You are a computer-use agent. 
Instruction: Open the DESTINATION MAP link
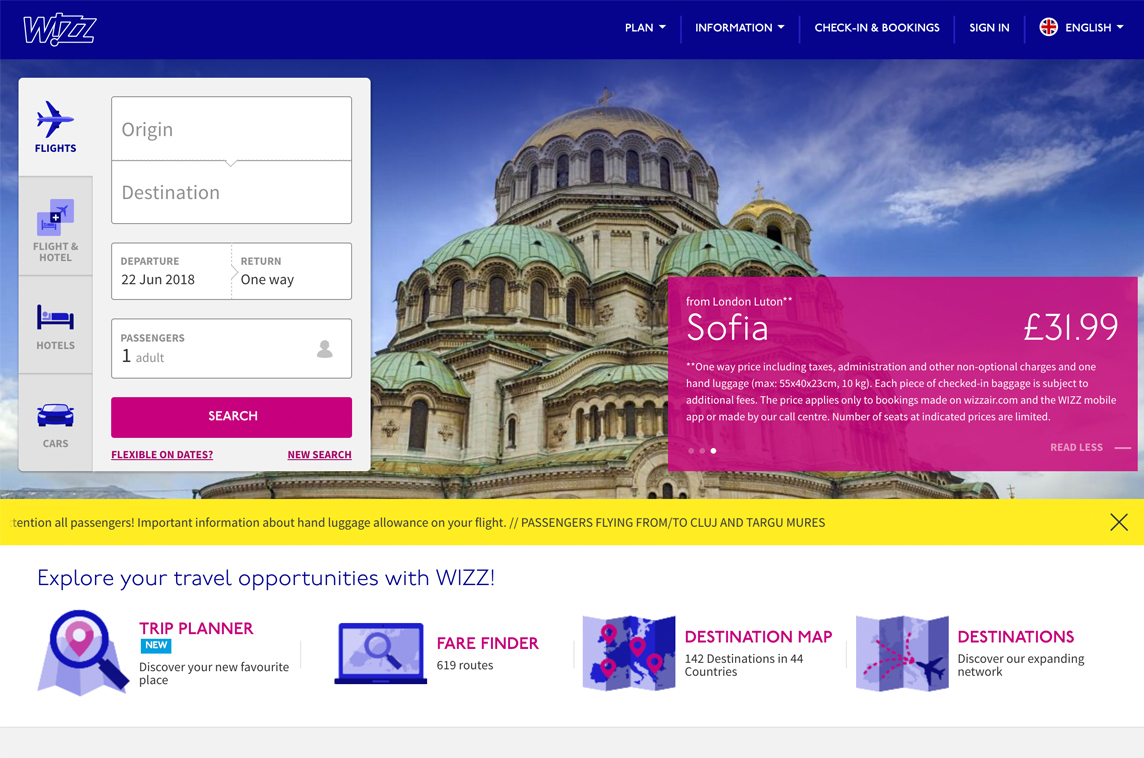pyautogui.click(x=758, y=637)
